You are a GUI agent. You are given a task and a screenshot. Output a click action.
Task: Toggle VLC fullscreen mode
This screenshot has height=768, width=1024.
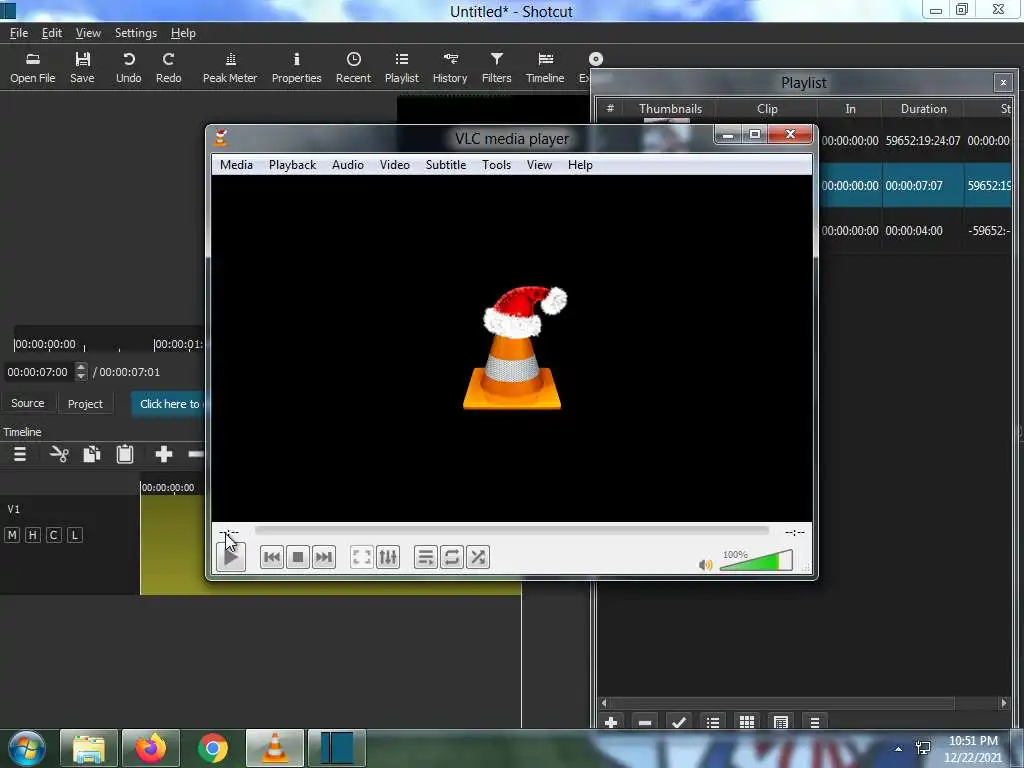point(362,557)
